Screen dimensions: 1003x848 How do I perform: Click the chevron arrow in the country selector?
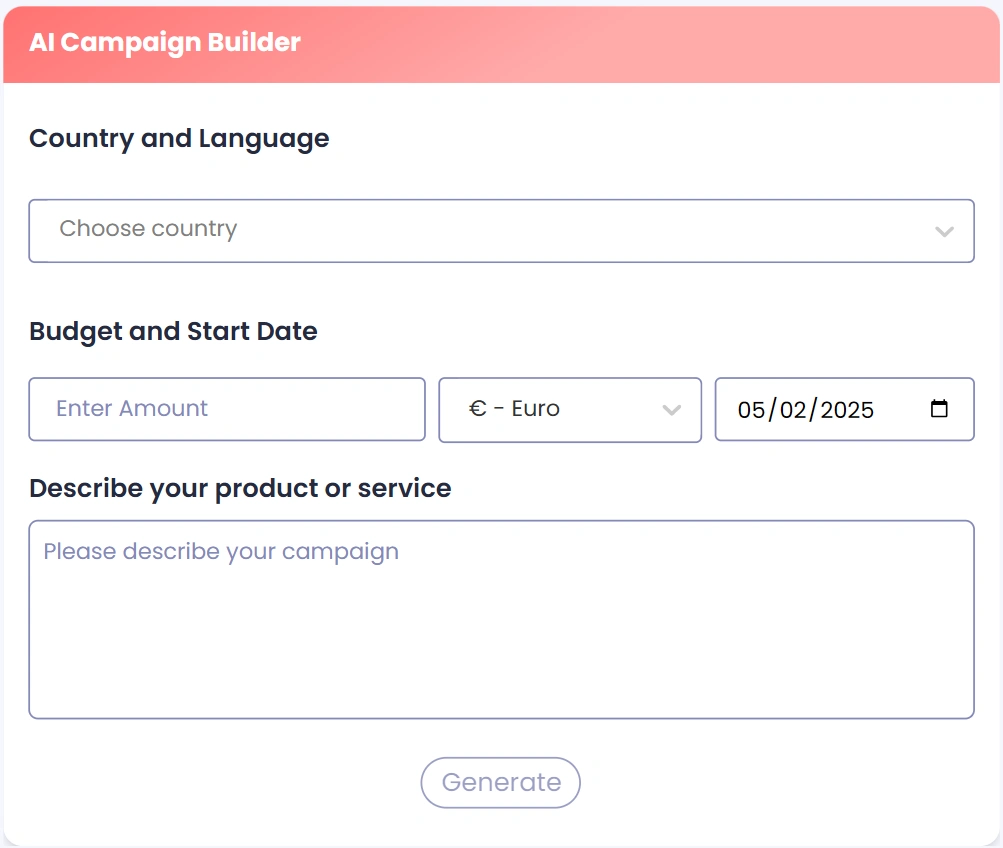(x=944, y=232)
